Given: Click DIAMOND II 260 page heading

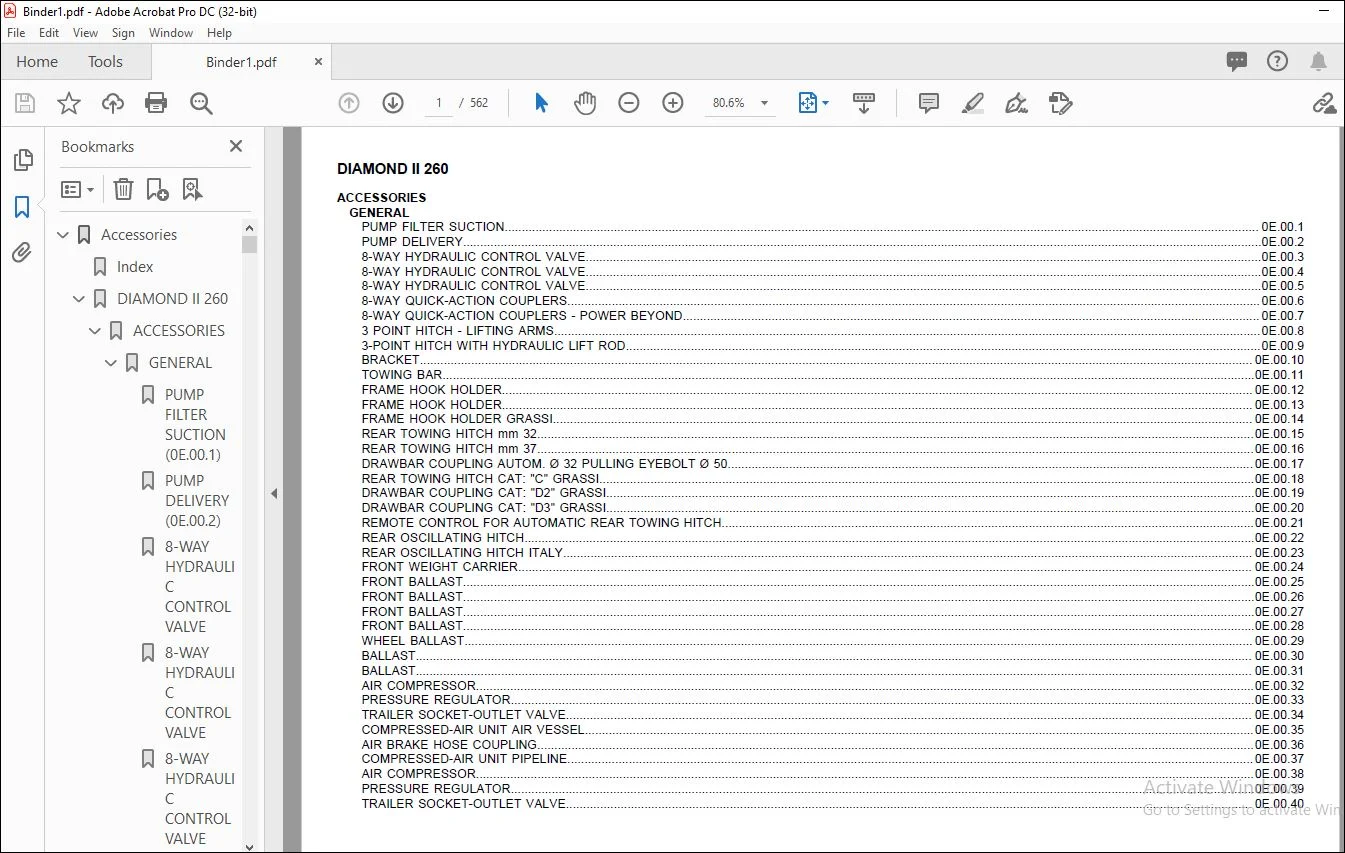Looking at the screenshot, I should 393,169.
